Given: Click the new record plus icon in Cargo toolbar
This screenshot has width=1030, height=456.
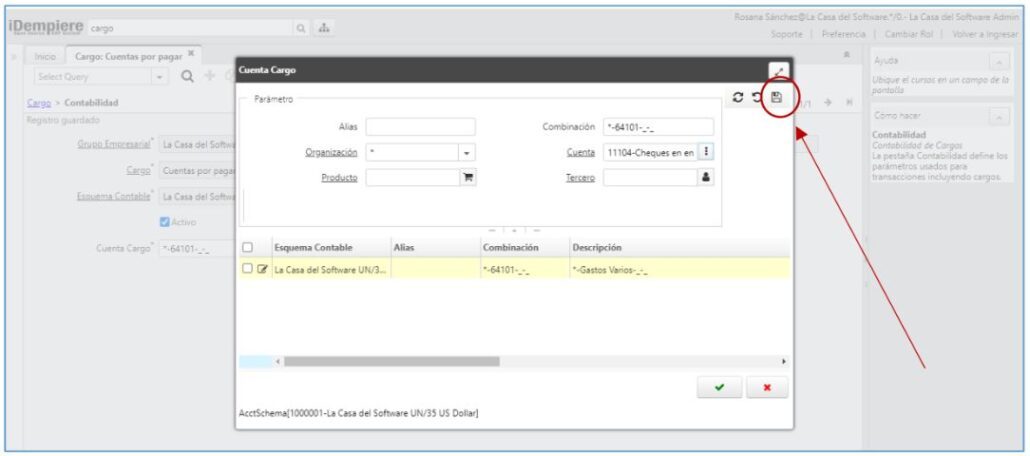Looking at the screenshot, I should coord(210,76).
